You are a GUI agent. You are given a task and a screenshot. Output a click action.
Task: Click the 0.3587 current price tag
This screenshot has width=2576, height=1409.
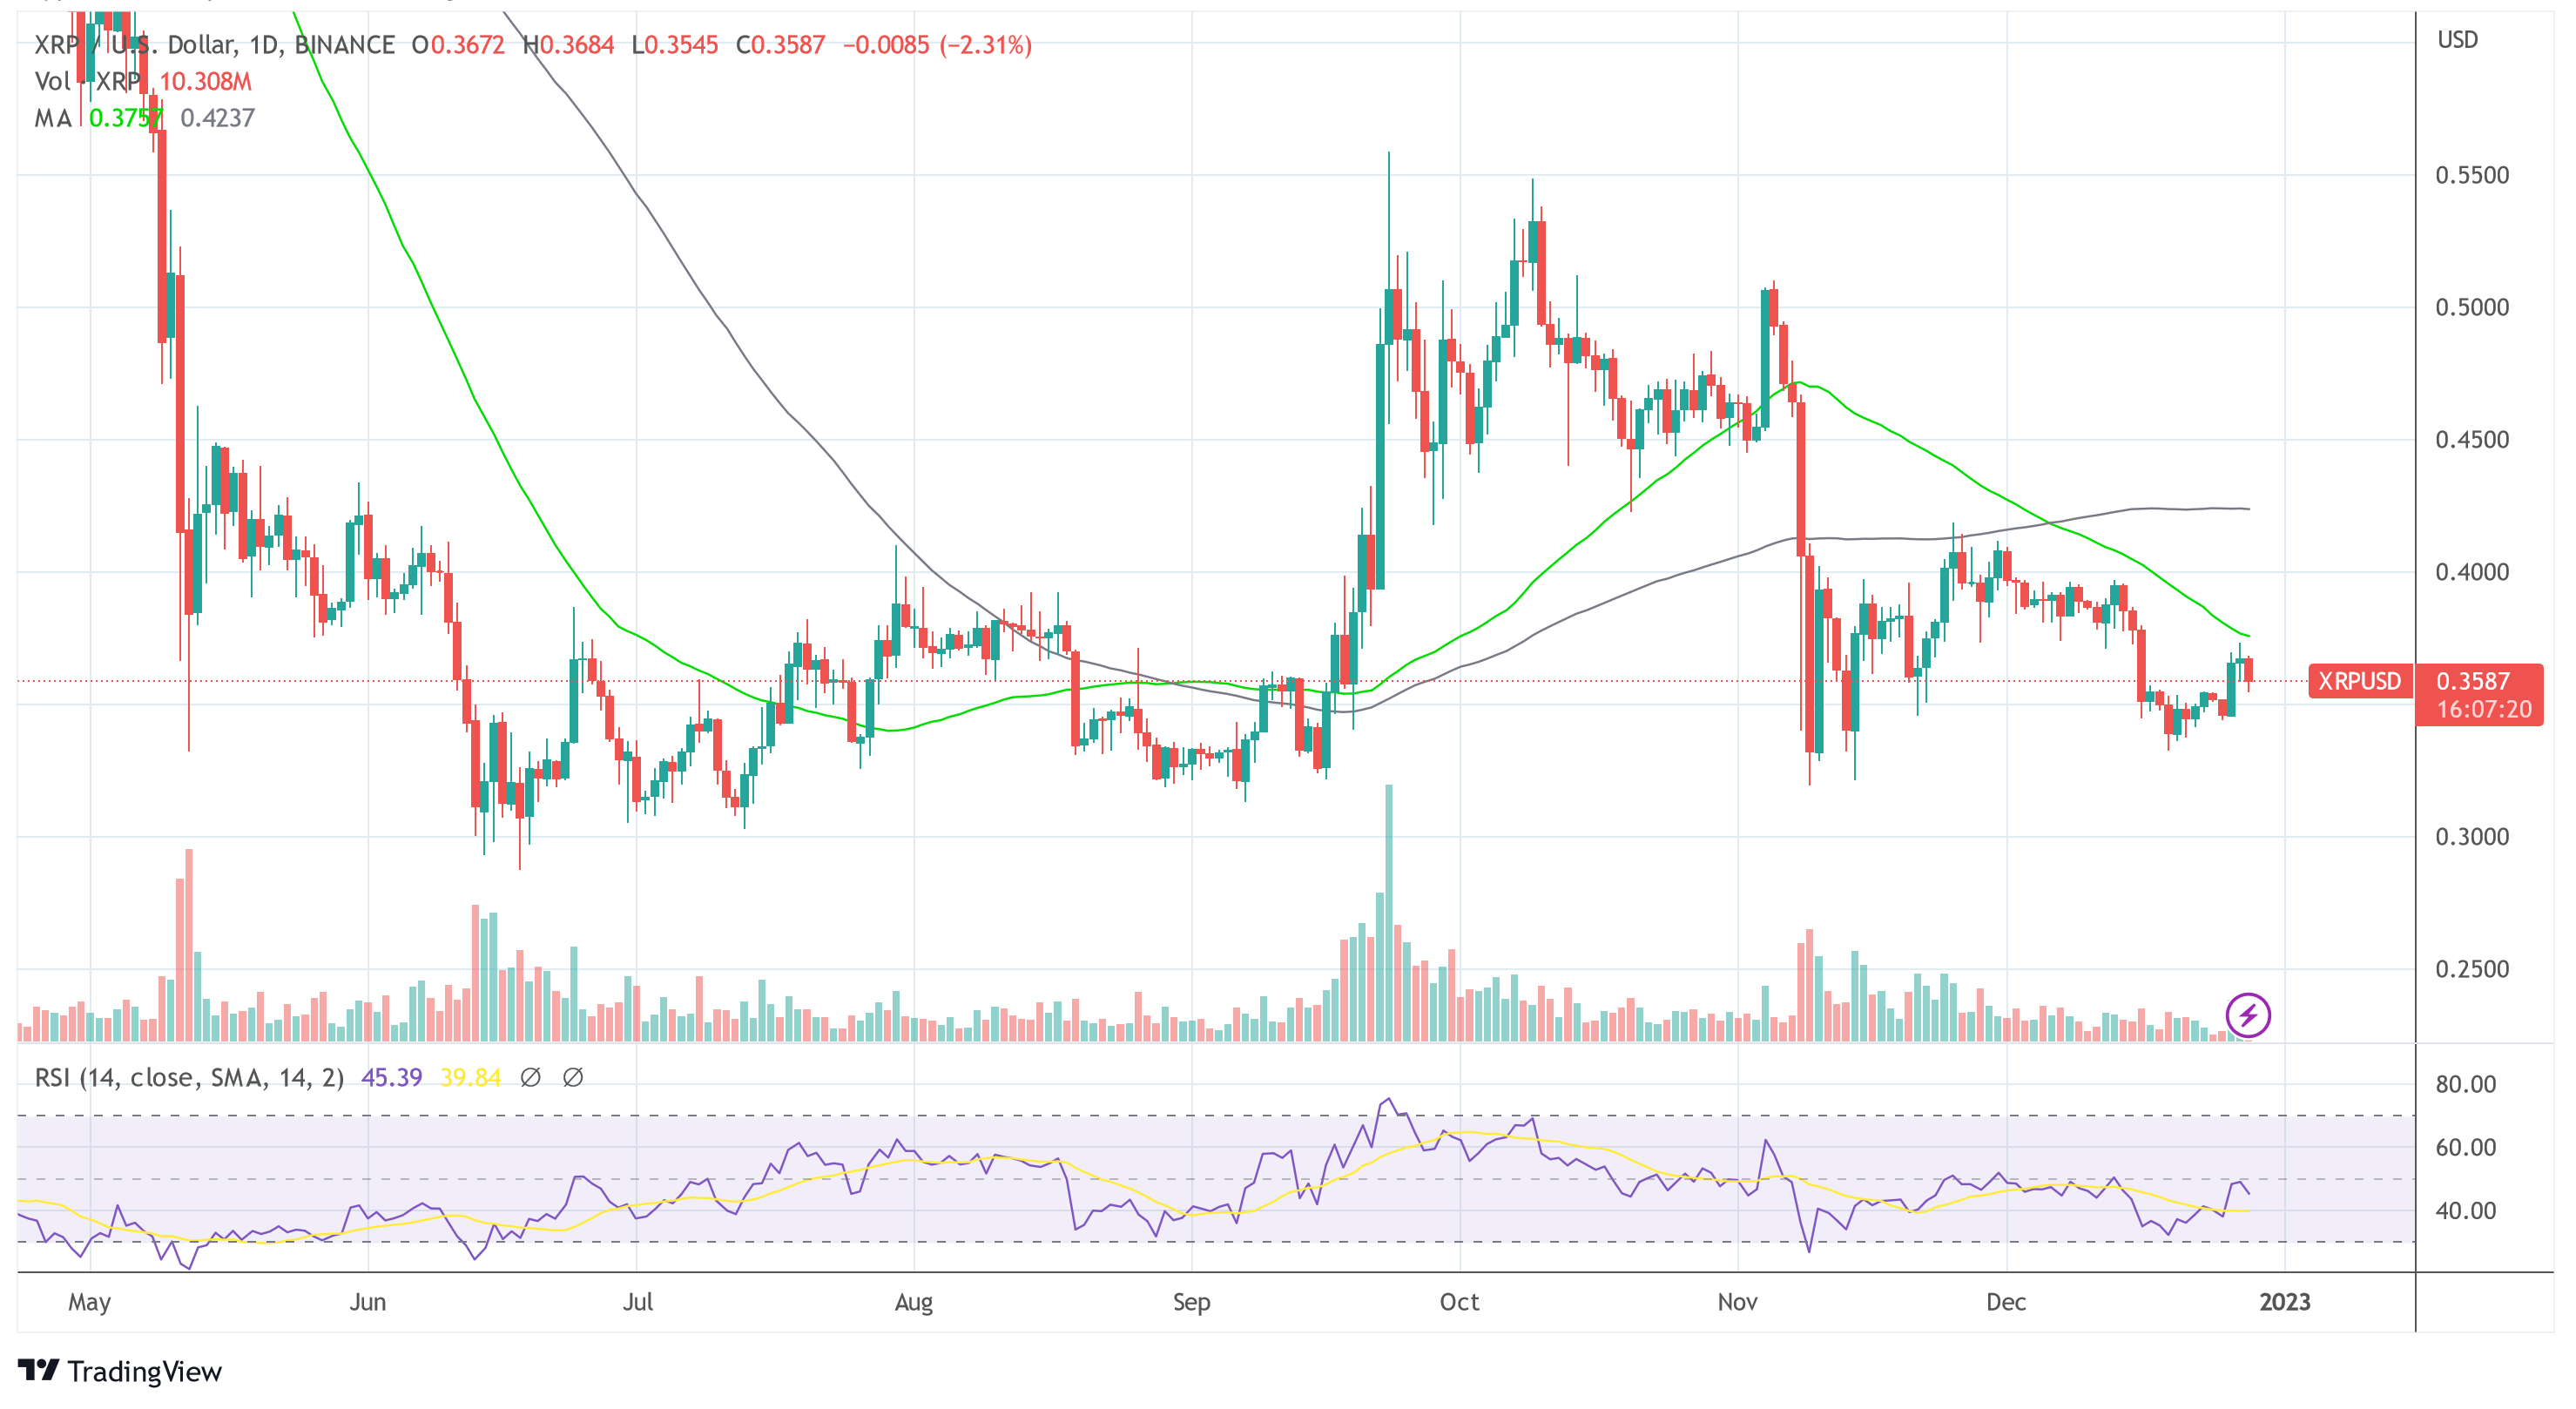(2473, 682)
